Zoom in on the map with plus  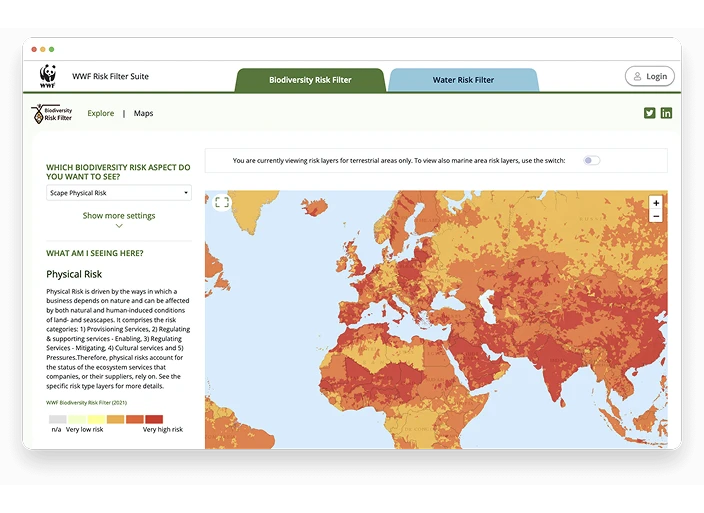(656, 203)
